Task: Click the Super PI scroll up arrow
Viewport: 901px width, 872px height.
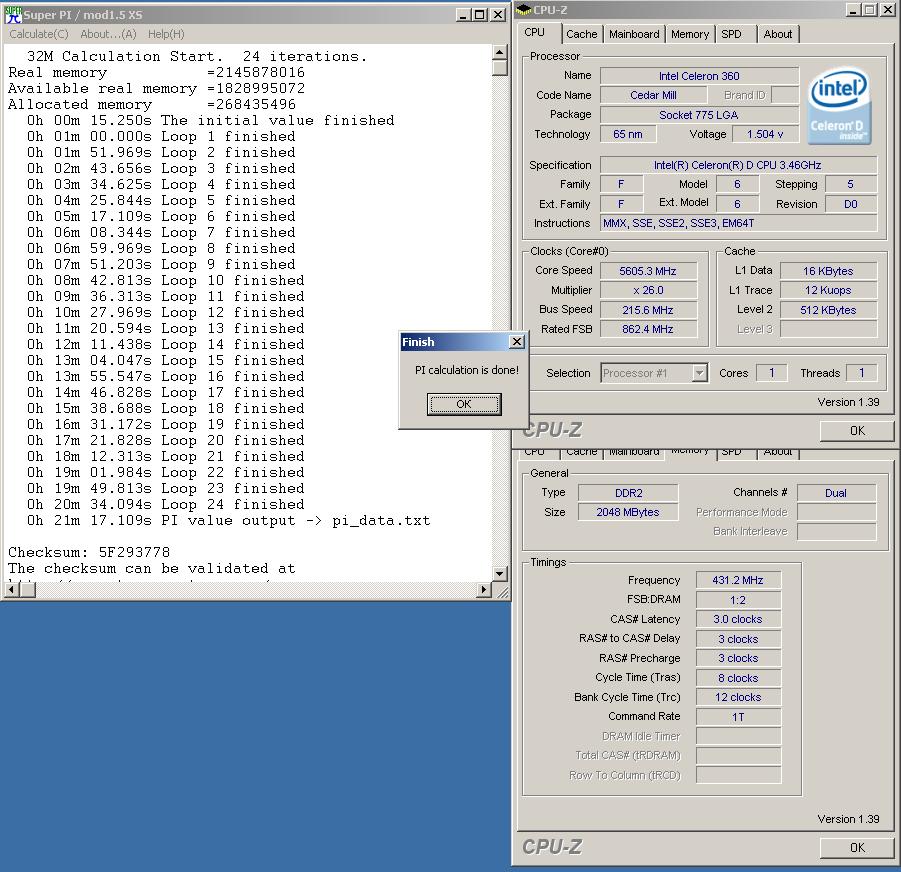Action: 499,53
